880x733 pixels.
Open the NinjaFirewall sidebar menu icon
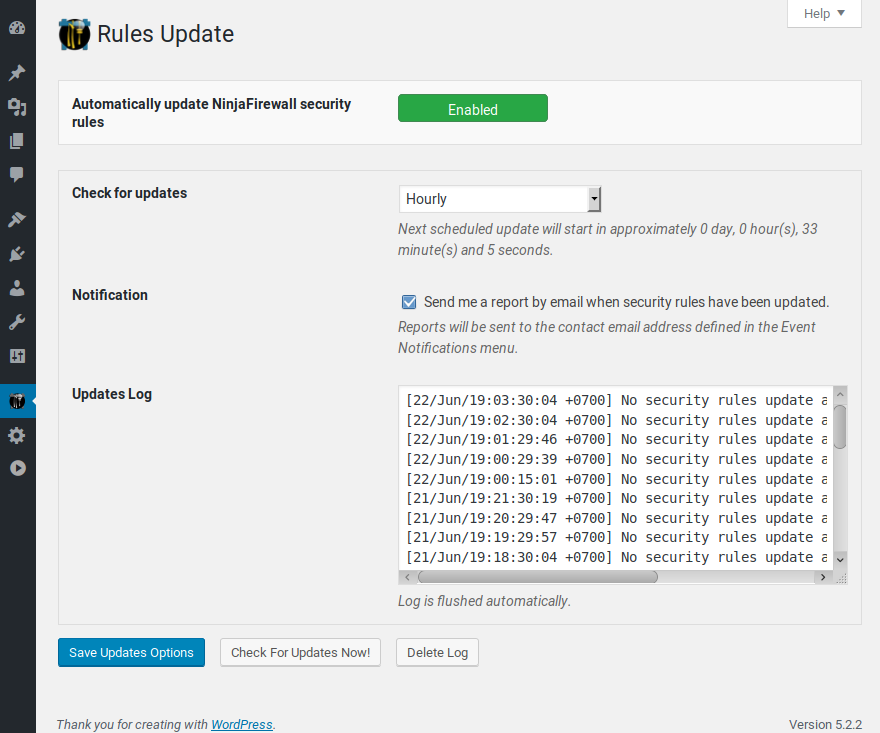(x=17, y=401)
